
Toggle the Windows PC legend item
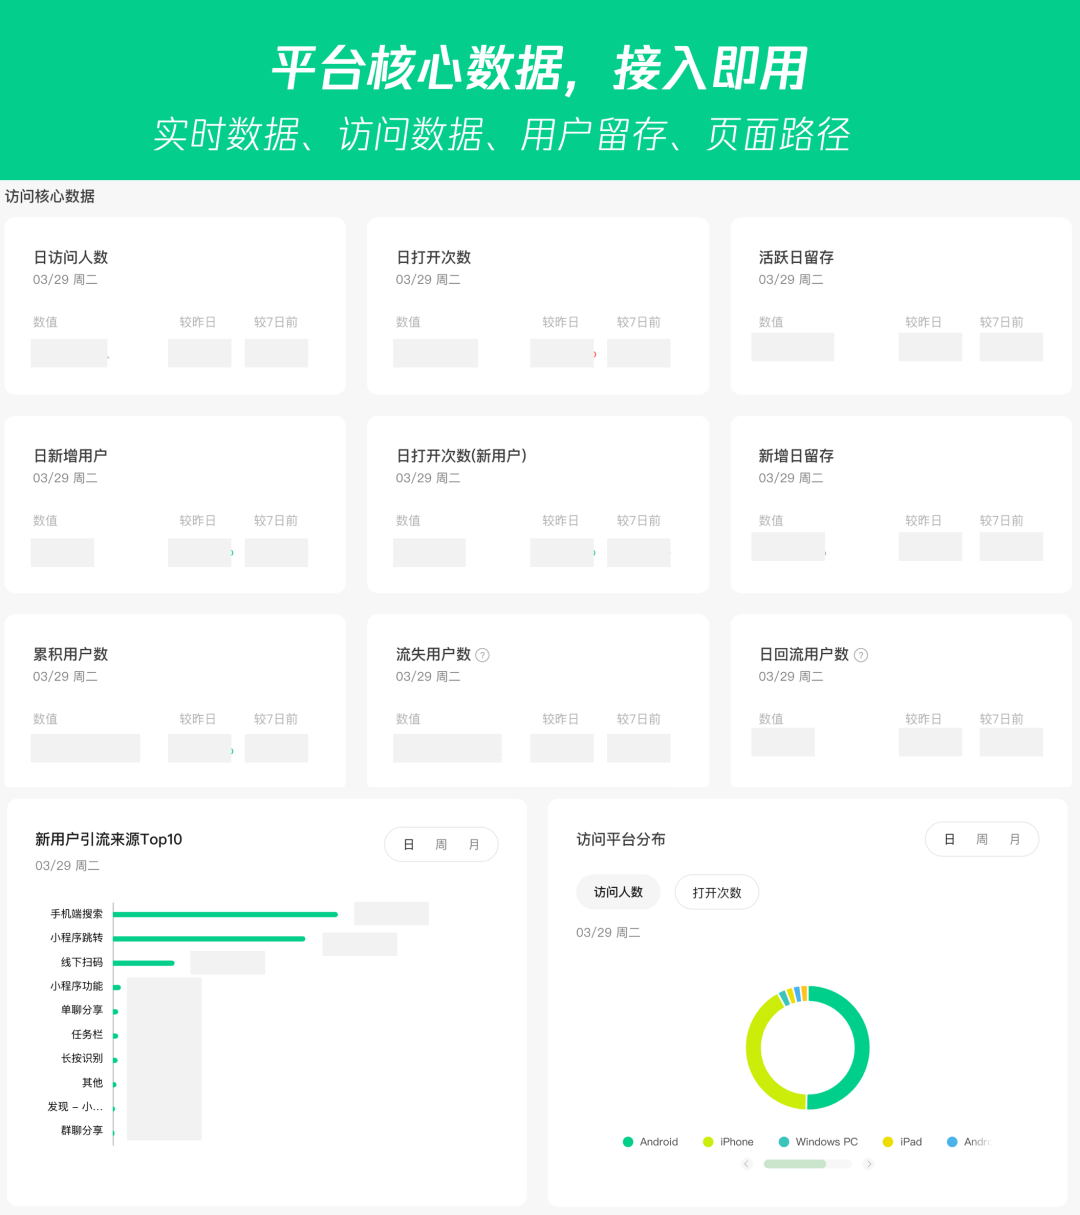[818, 1142]
